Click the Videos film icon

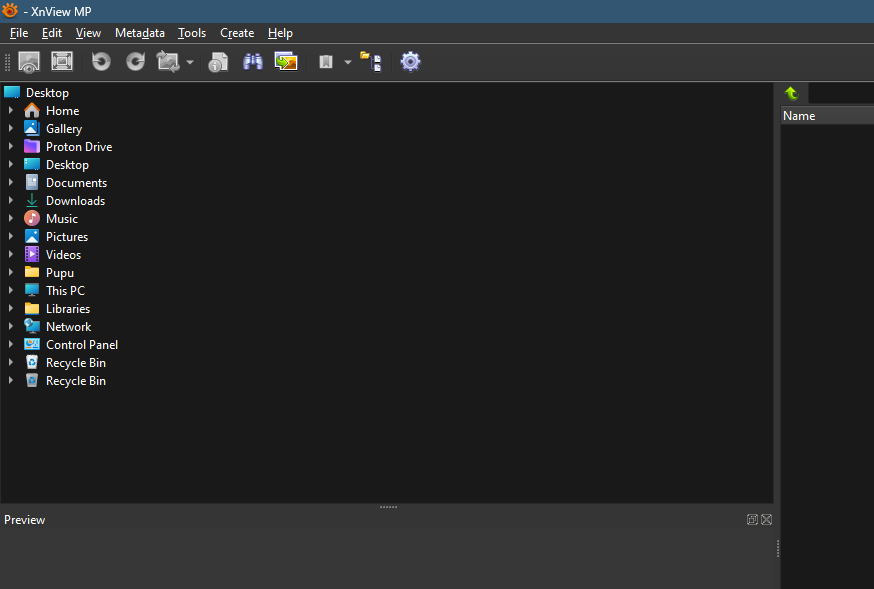pyautogui.click(x=32, y=255)
